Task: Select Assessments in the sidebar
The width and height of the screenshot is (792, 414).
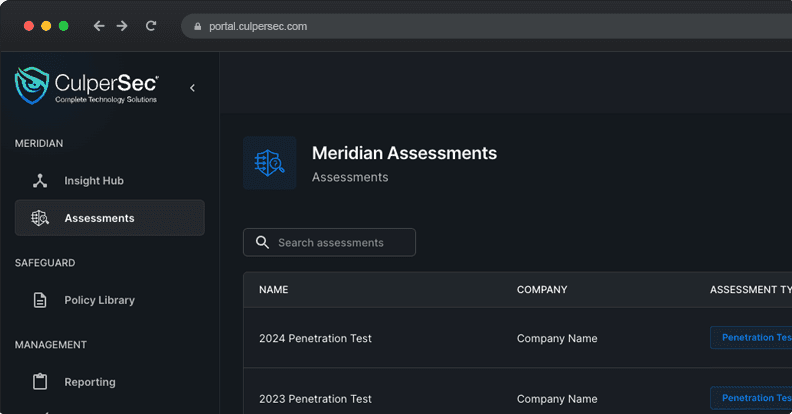Action: (x=110, y=218)
